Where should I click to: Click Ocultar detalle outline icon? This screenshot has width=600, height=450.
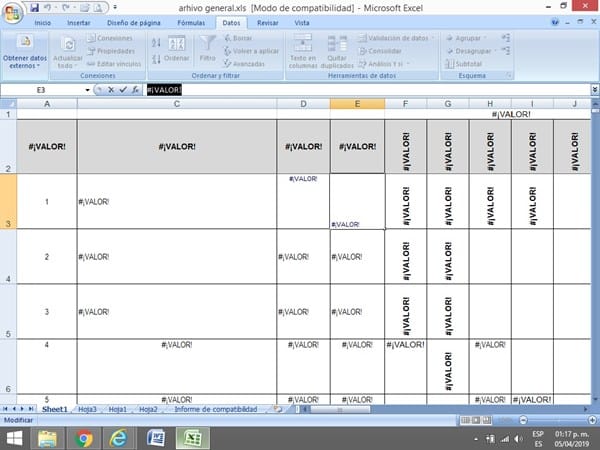506,51
